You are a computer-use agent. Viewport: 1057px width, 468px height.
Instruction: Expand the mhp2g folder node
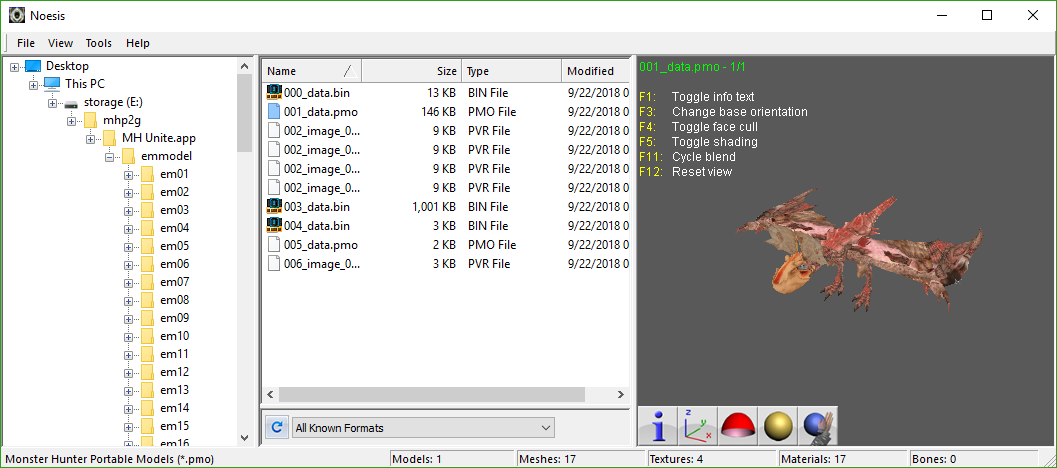pos(71,121)
